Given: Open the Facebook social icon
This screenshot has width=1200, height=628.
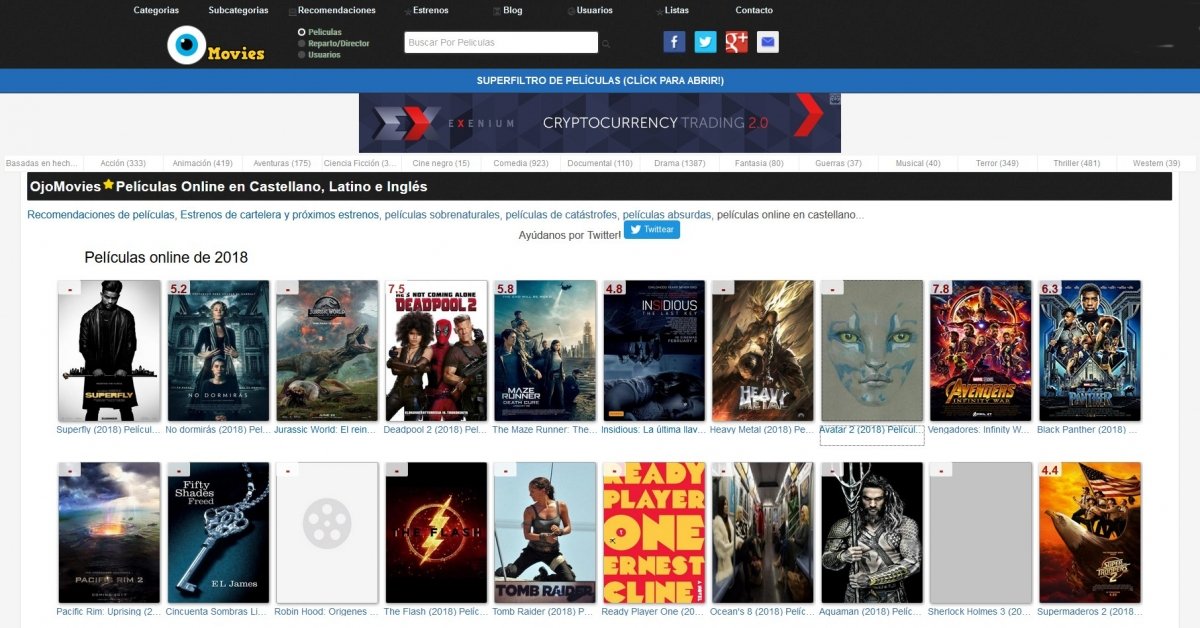Looking at the screenshot, I should 674,42.
